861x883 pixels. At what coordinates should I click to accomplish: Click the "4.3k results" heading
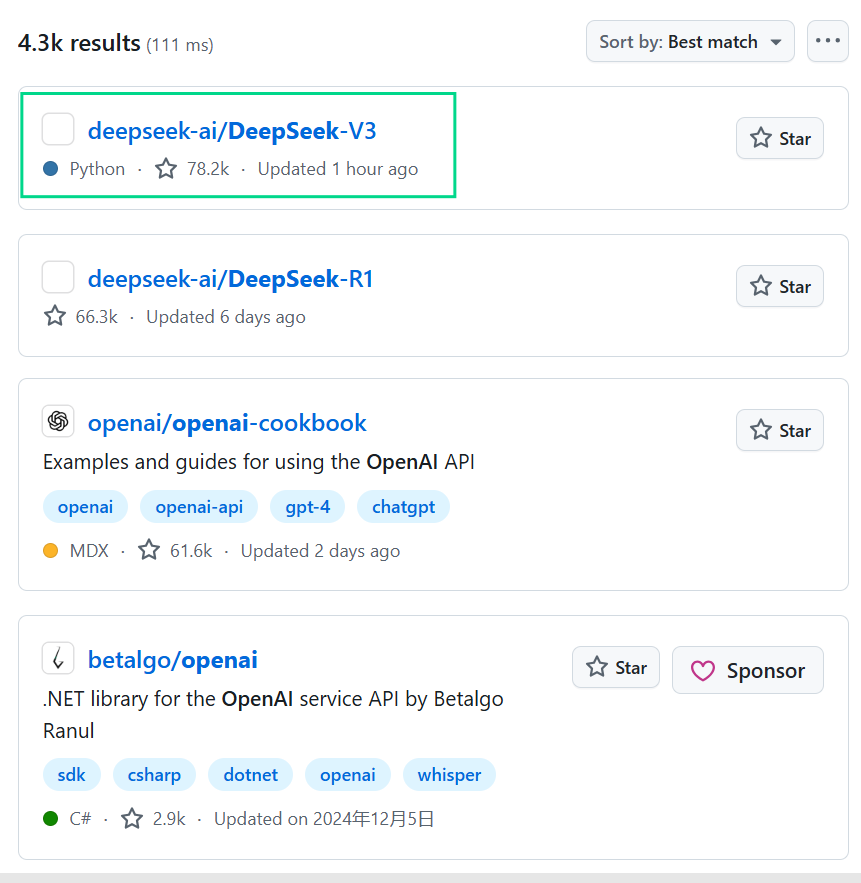(79, 43)
